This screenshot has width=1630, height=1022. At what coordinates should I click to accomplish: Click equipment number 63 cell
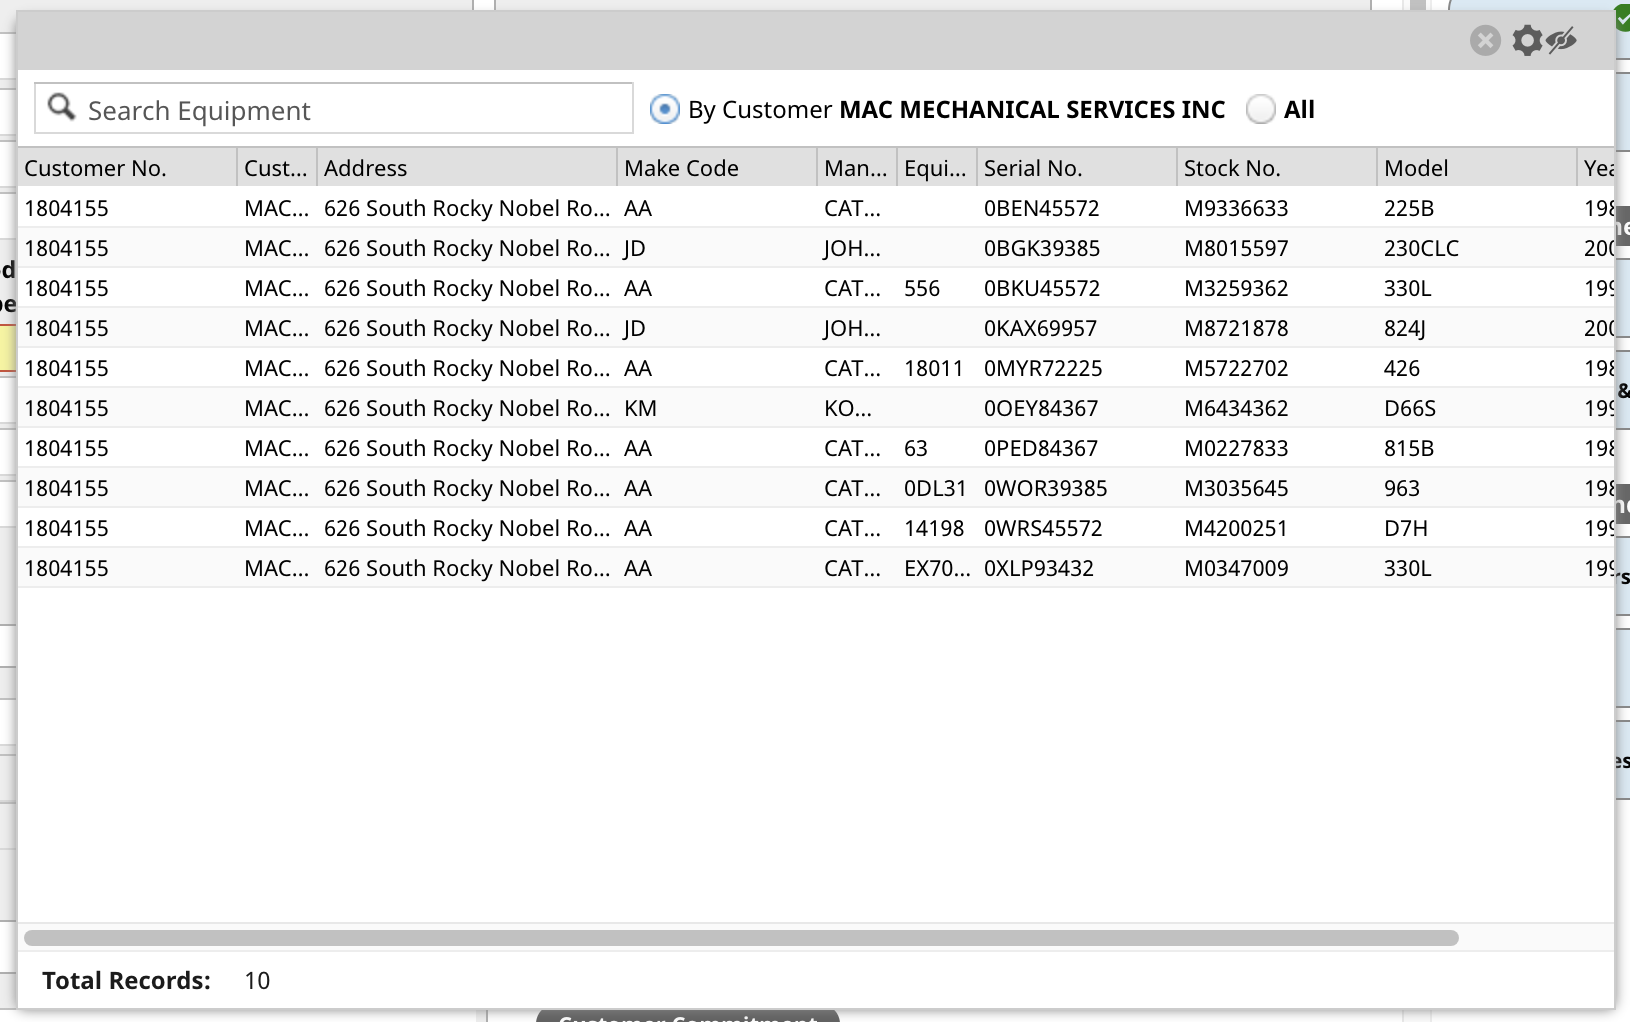916,448
